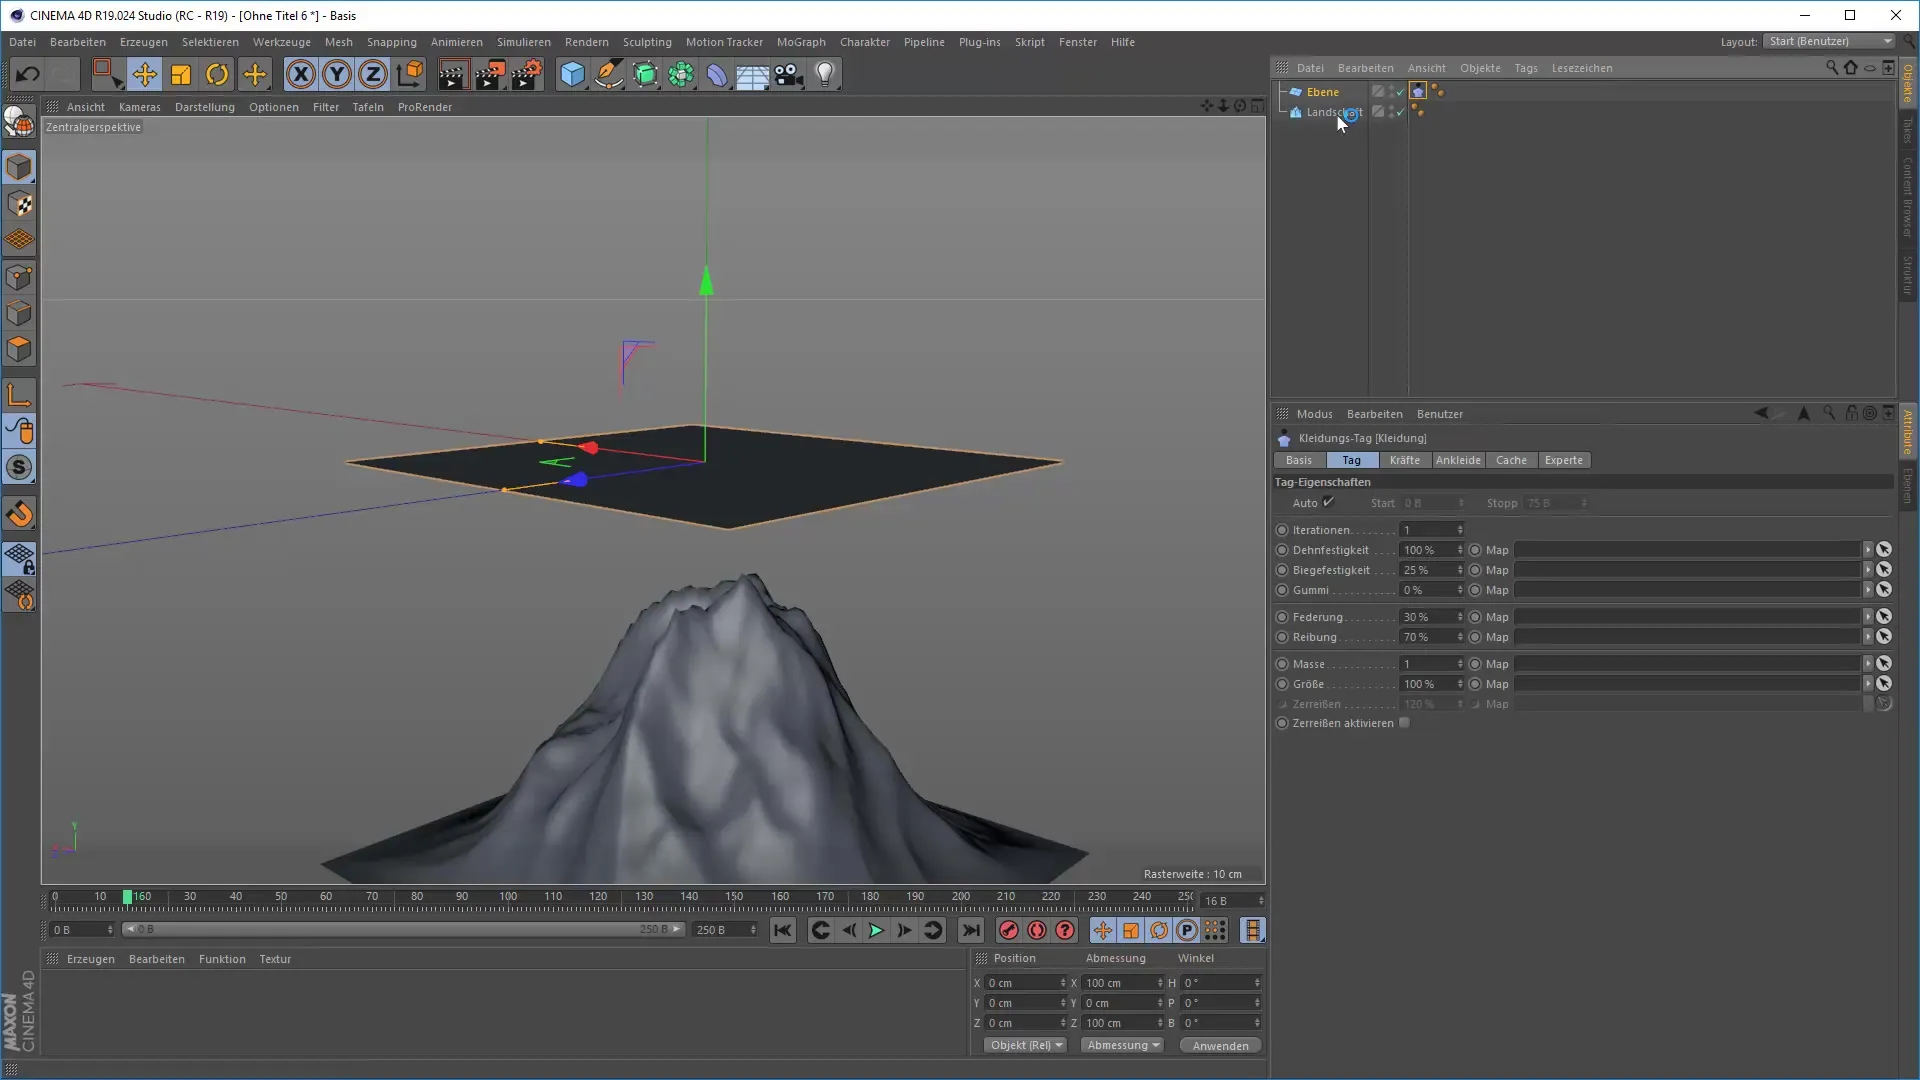Click the Cloth tag on Ebene
Image resolution: width=1920 pixels, height=1080 pixels.
(1418, 91)
